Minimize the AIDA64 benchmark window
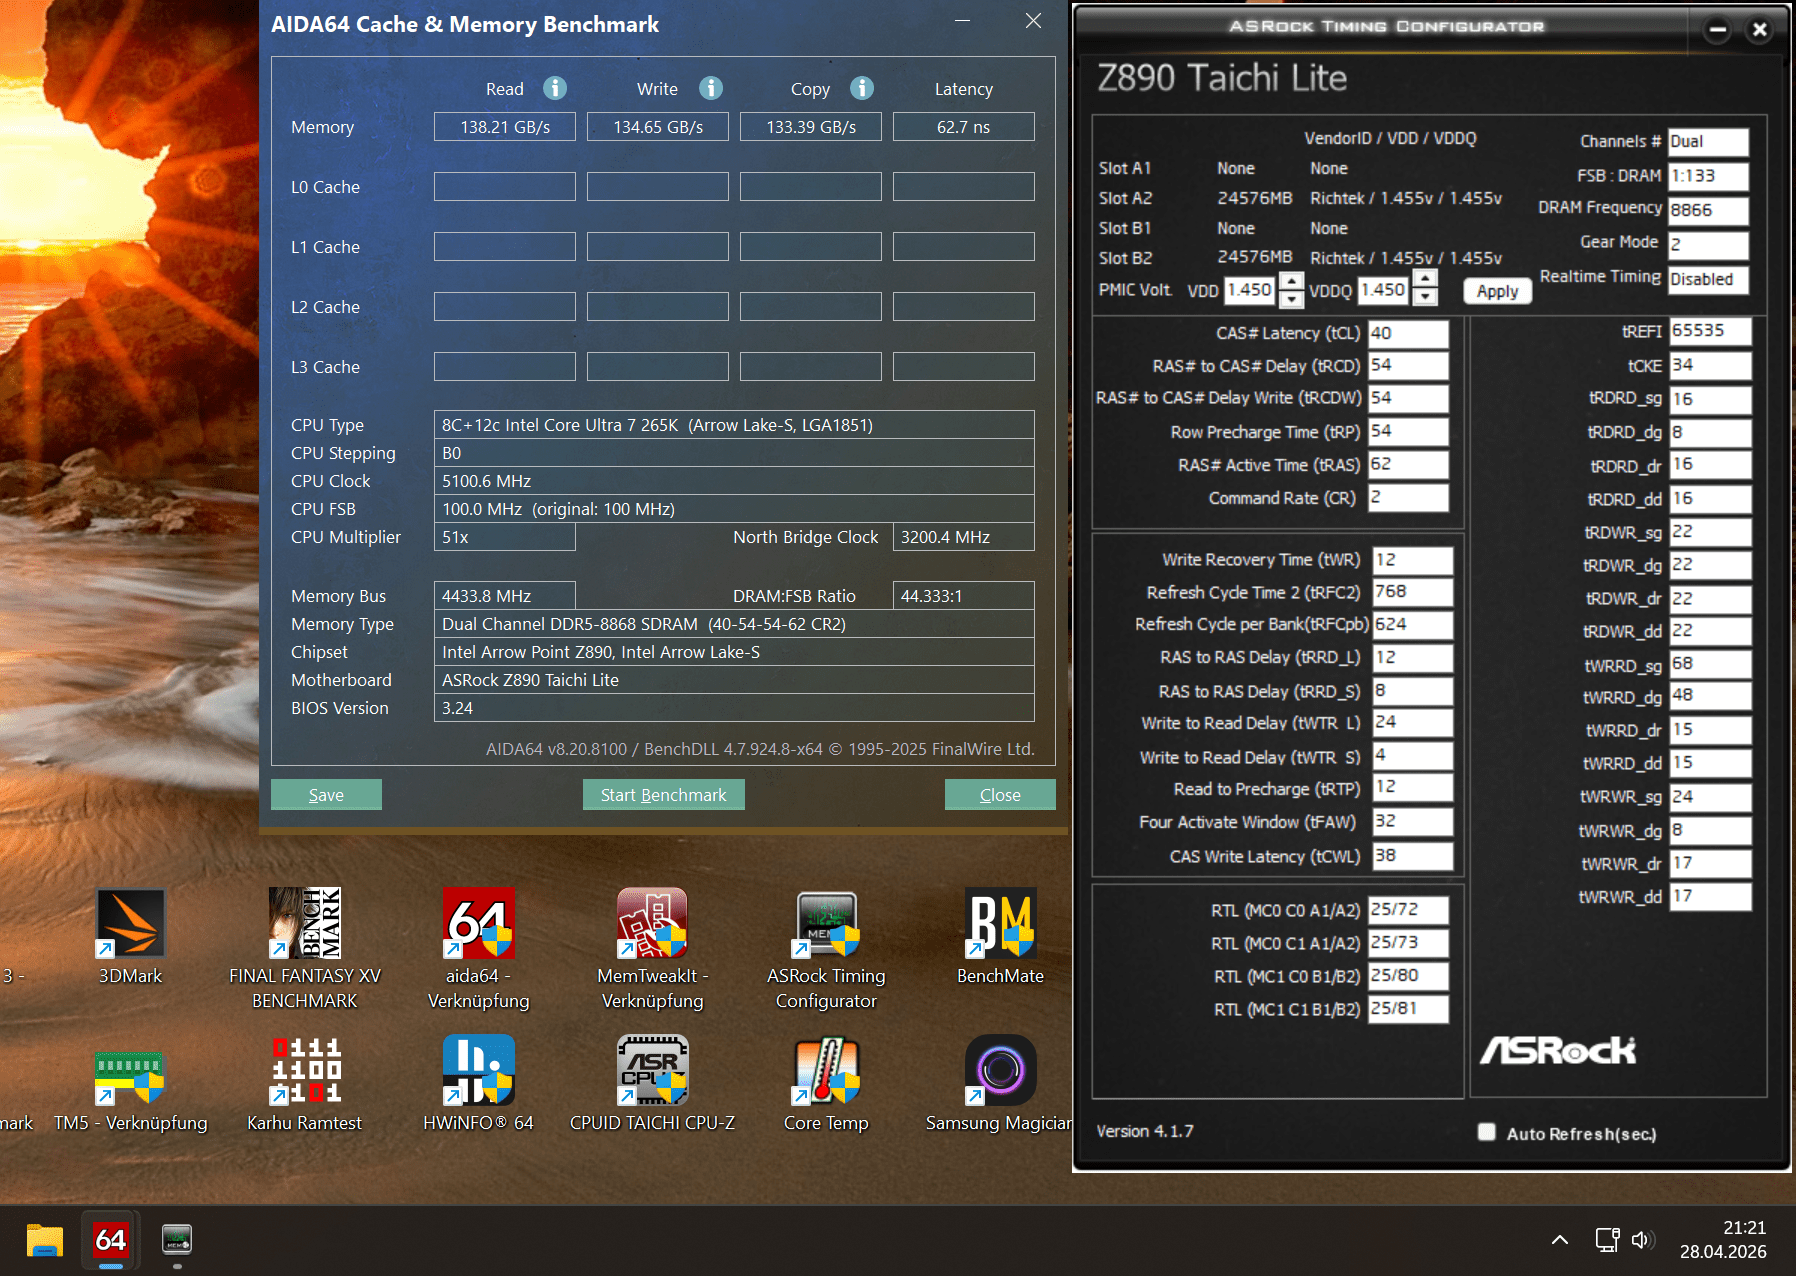The height and width of the screenshot is (1276, 1796). [x=962, y=21]
